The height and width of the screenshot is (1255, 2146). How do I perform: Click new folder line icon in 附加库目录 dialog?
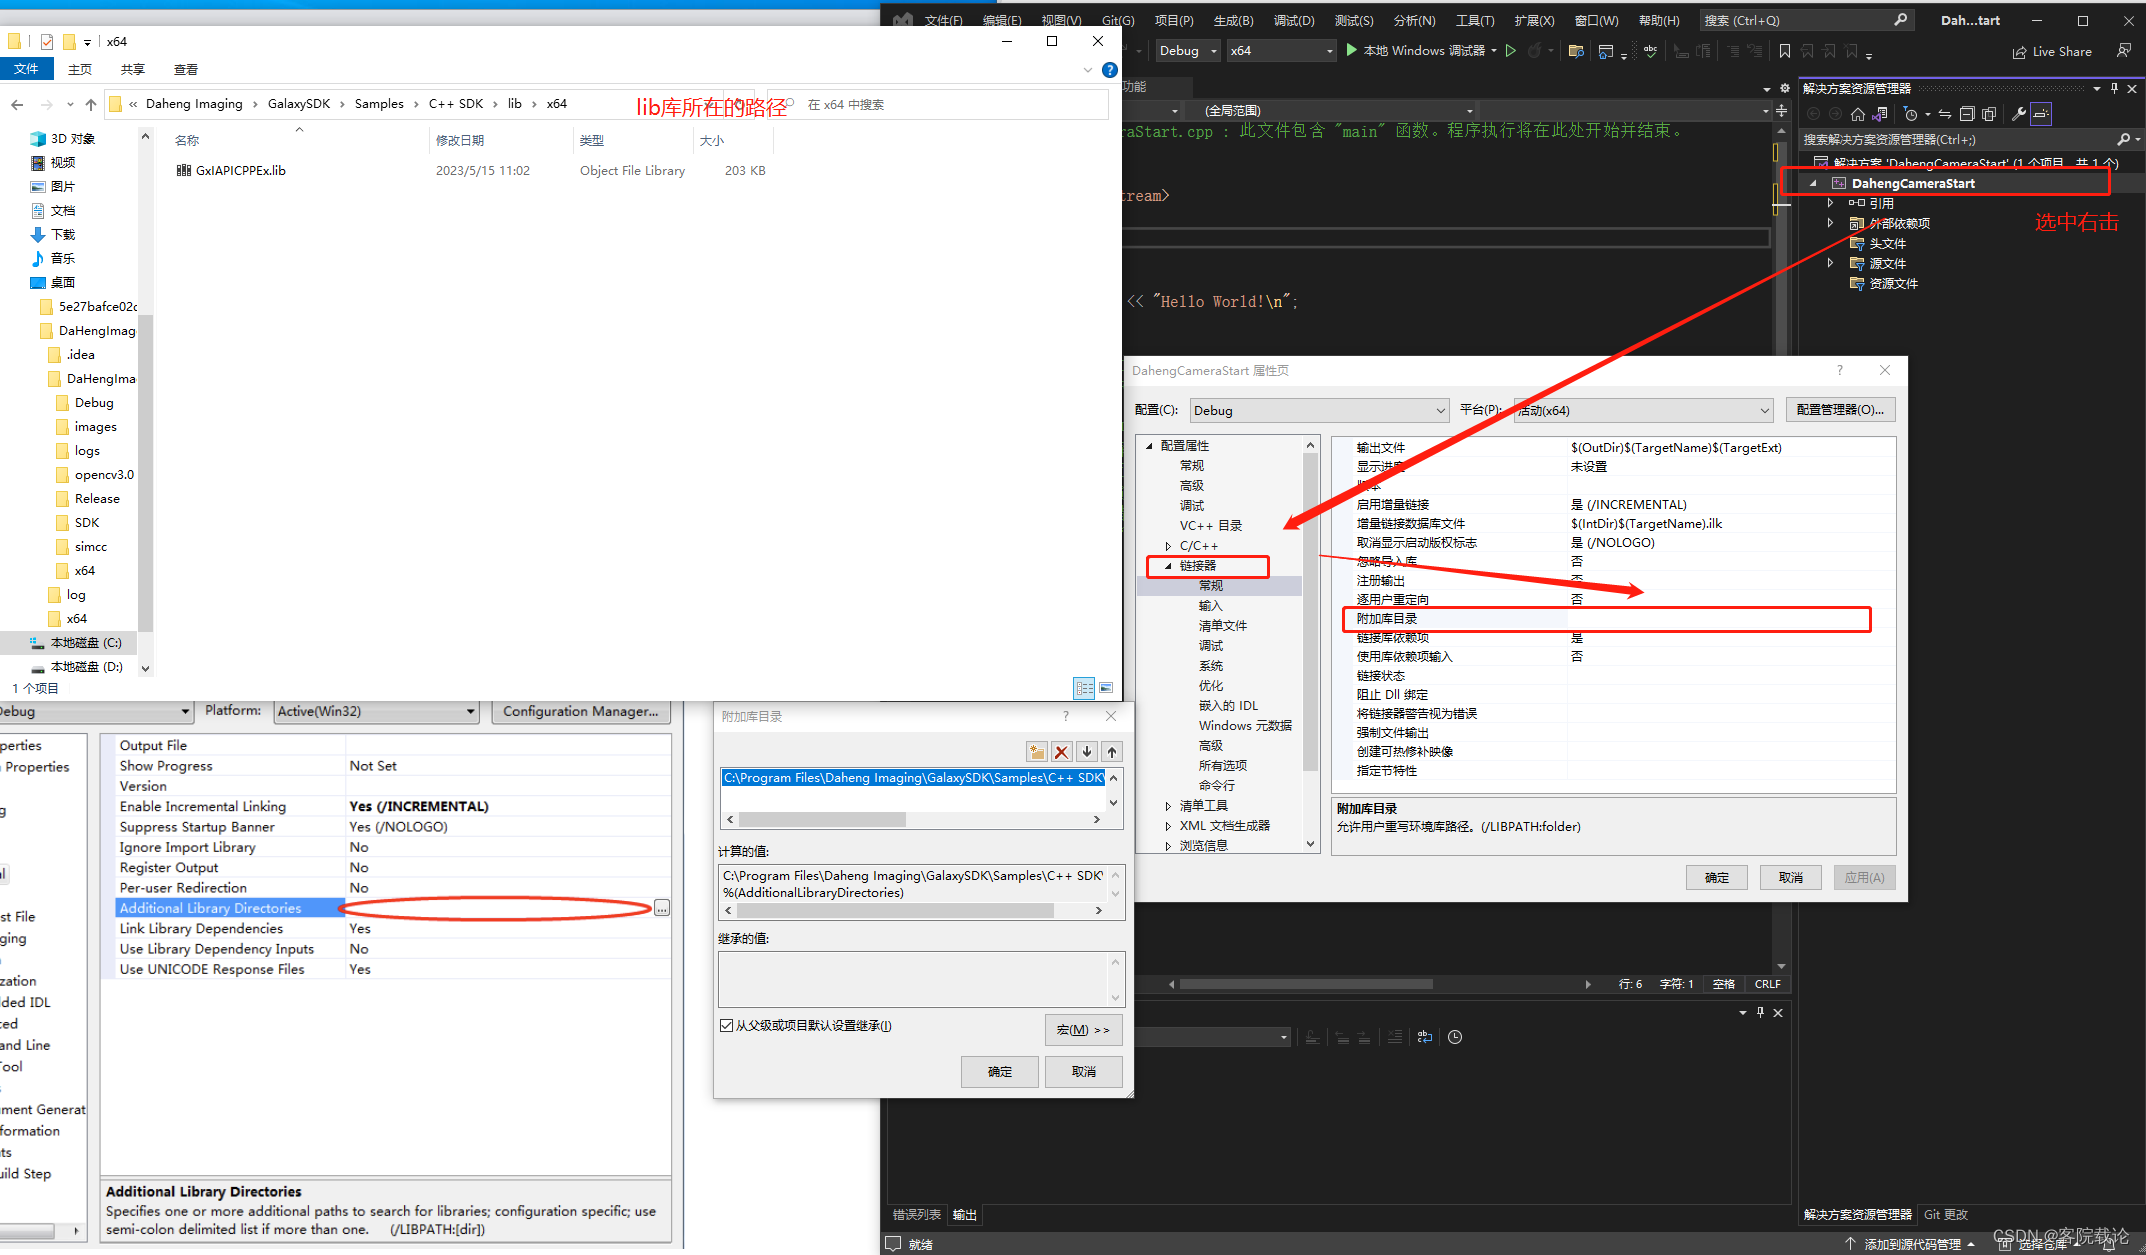(1037, 752)
